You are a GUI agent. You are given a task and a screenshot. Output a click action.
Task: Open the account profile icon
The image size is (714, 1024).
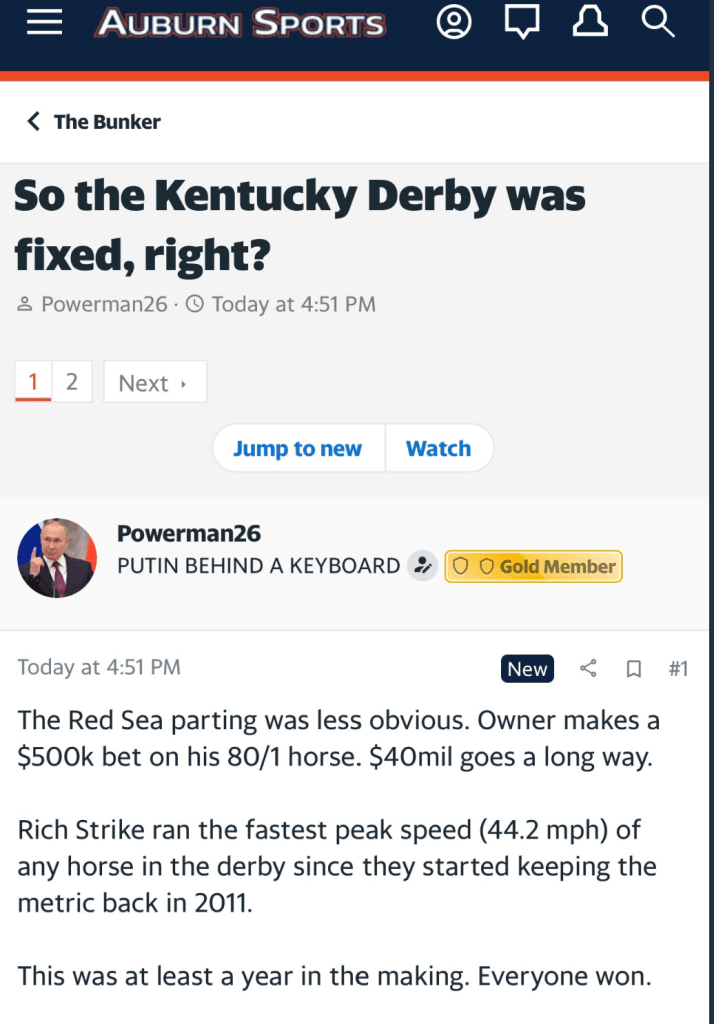click(454, 24)
